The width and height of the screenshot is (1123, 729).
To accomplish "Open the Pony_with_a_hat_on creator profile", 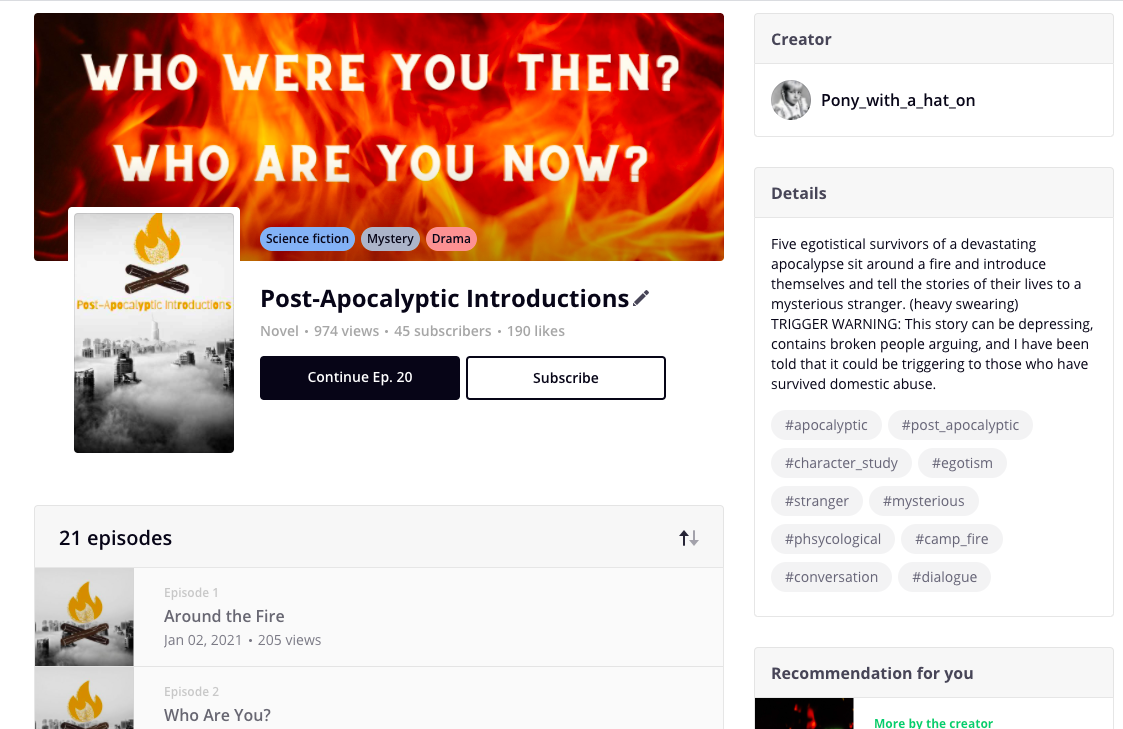I will click(898, 100).
